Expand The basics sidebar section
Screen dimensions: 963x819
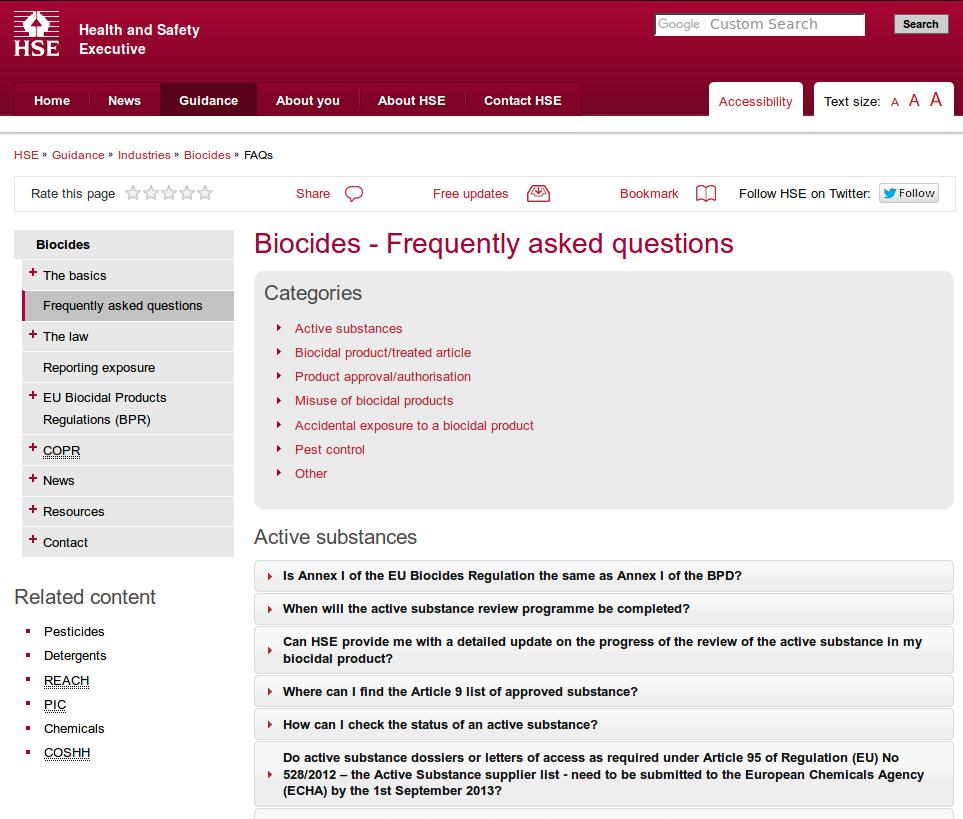(33, 273)
